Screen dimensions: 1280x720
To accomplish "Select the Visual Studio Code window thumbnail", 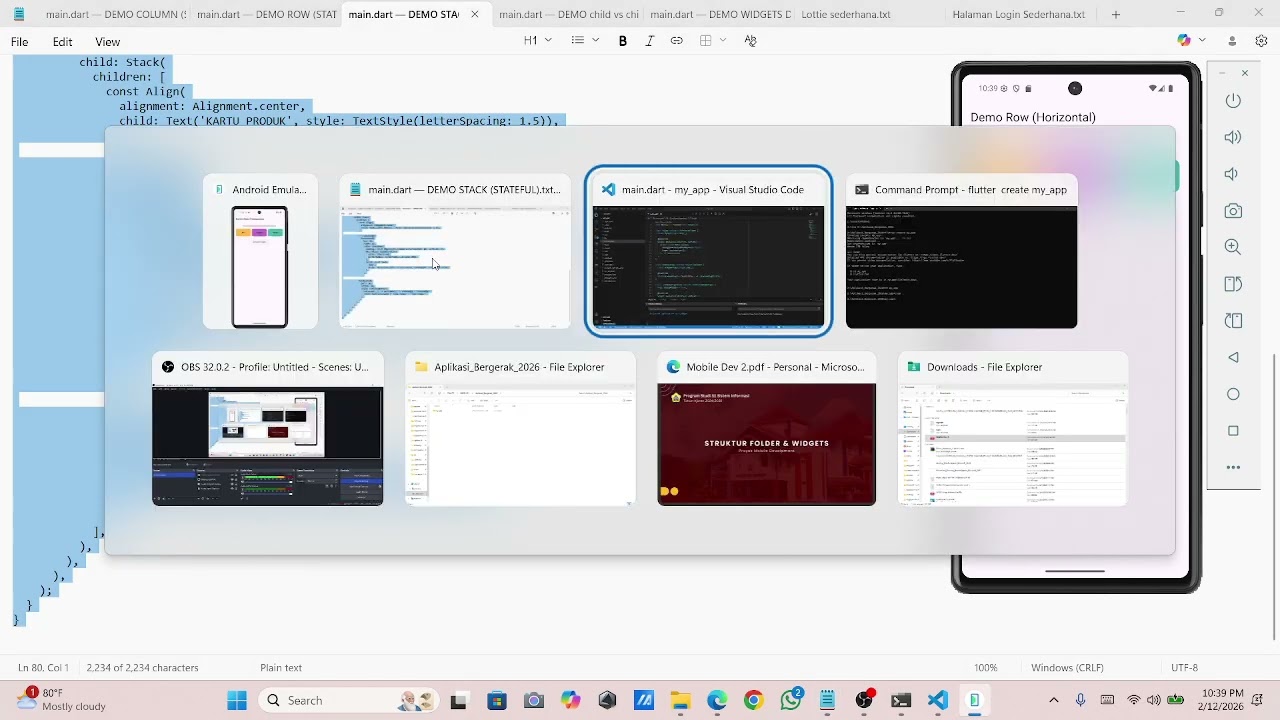I will click(708, 251).
